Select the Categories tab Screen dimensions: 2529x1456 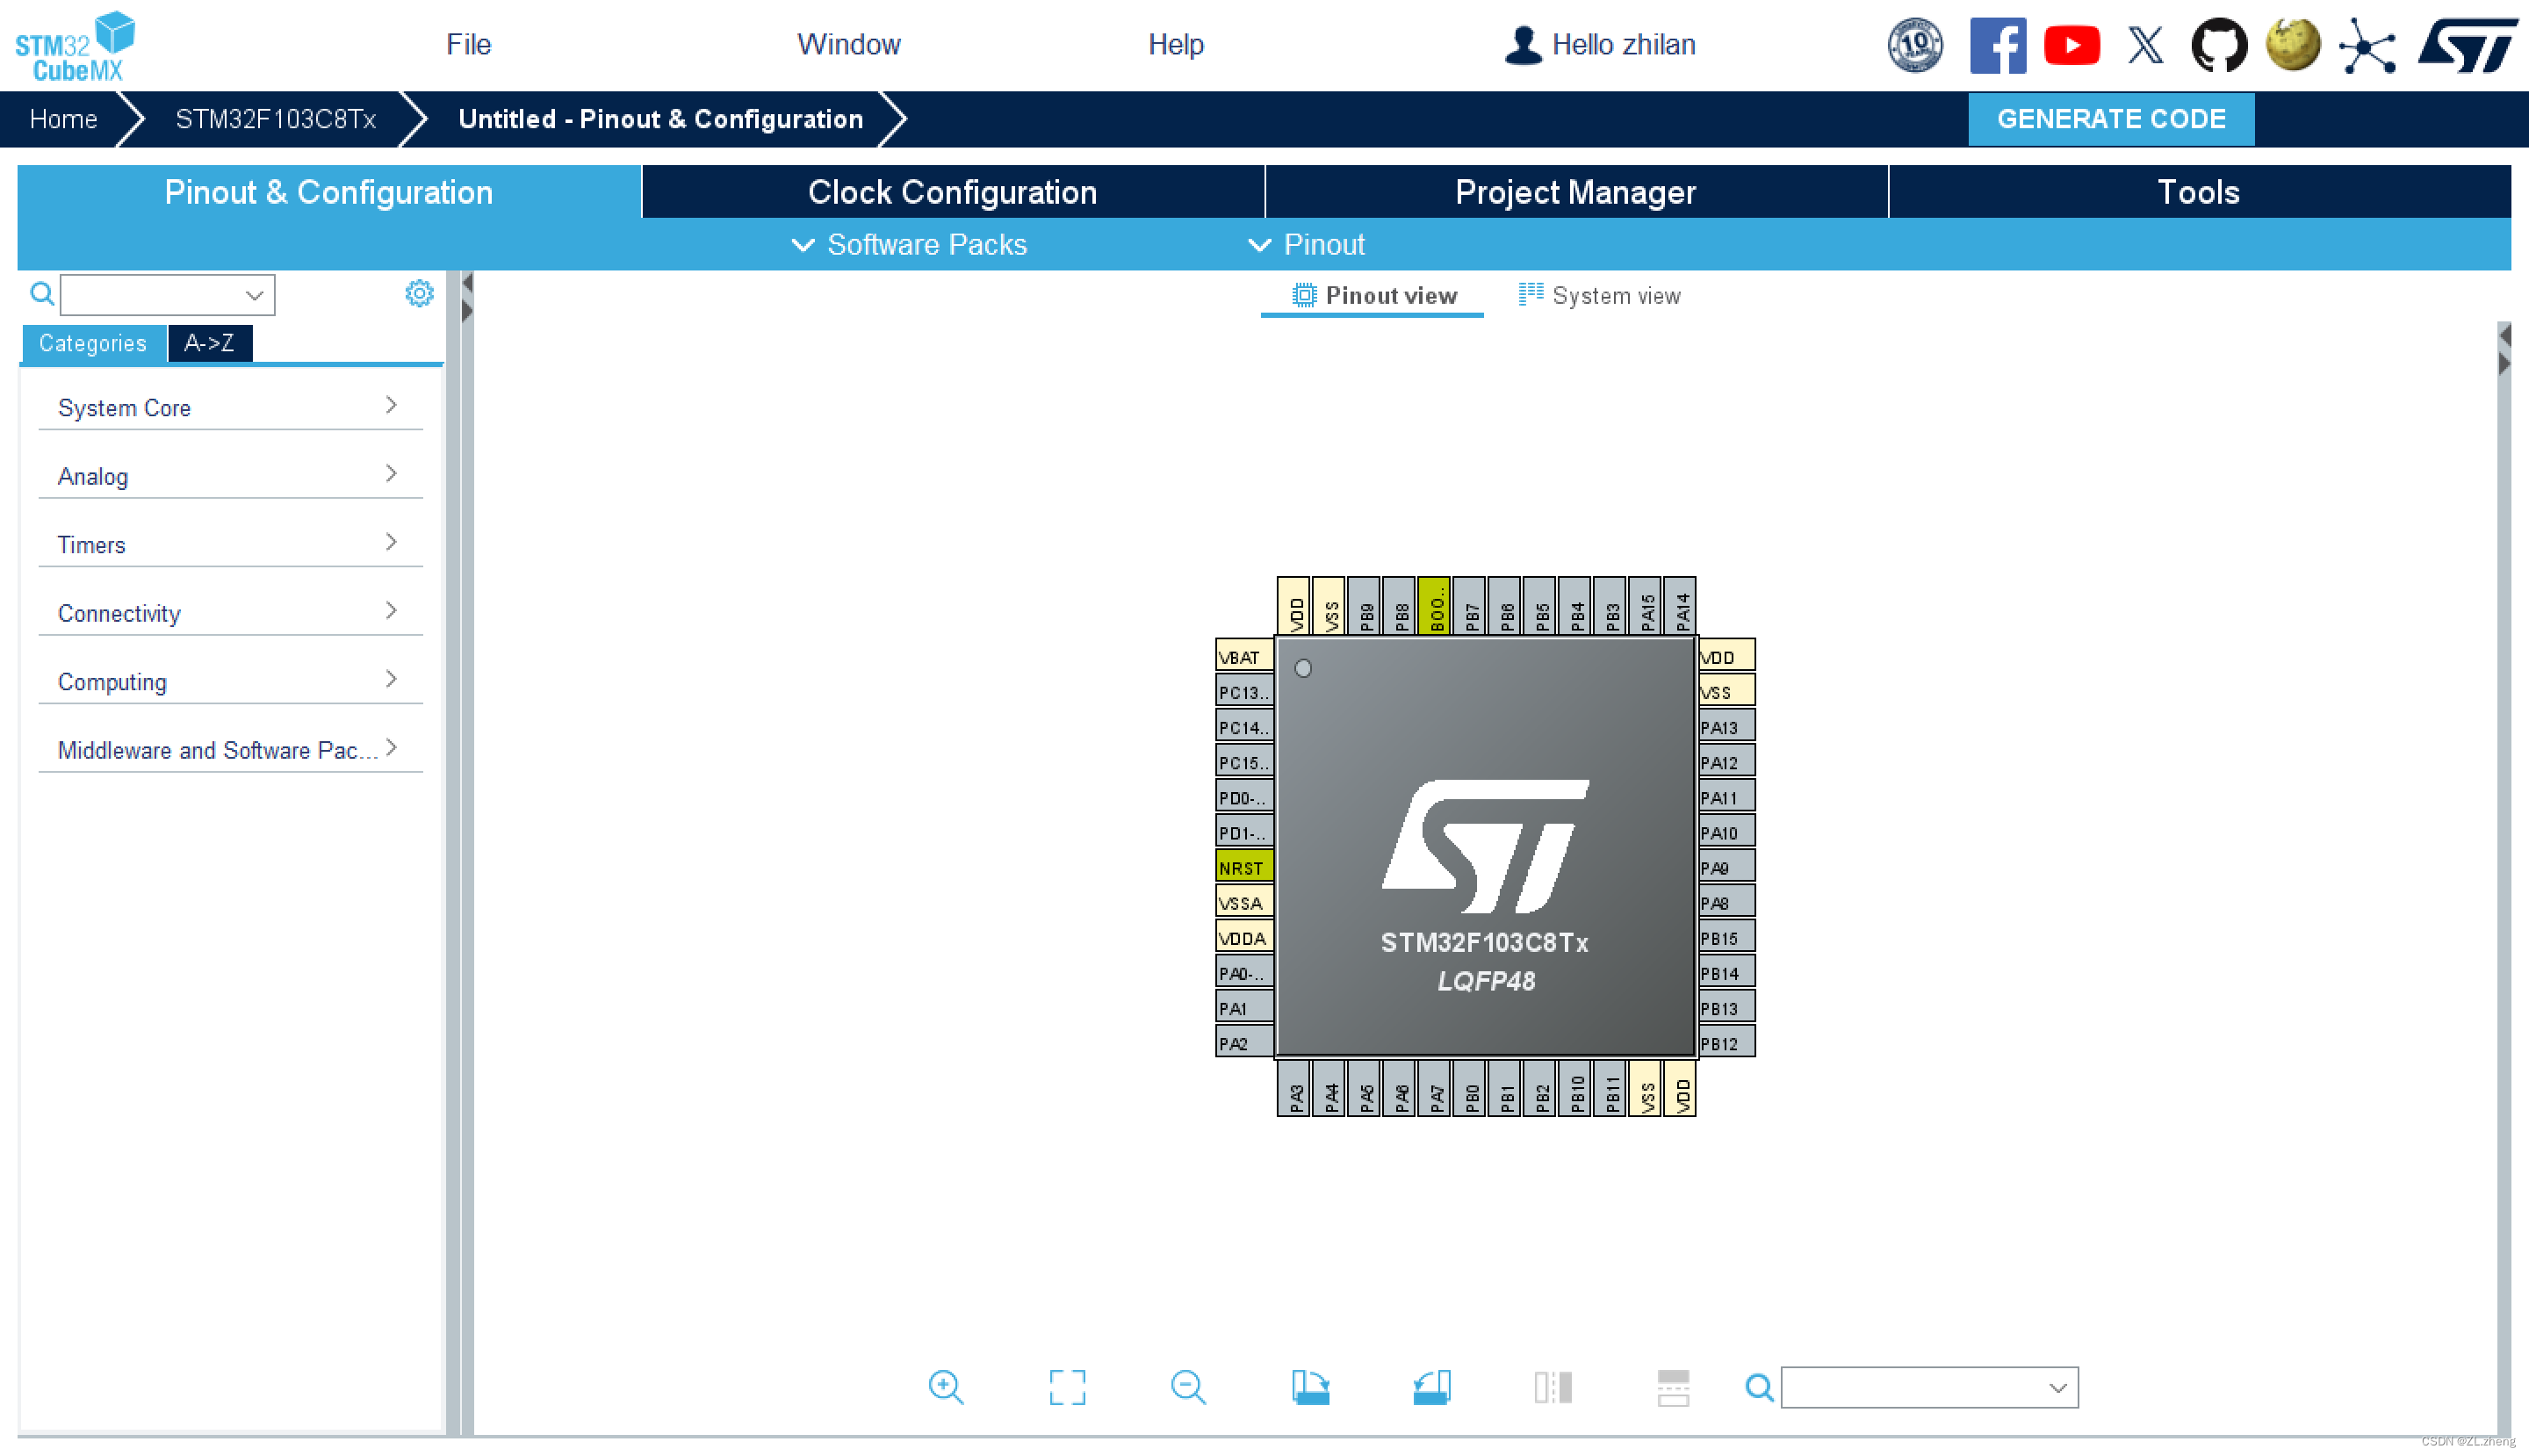pyautogui.click(x=93, y=343)
